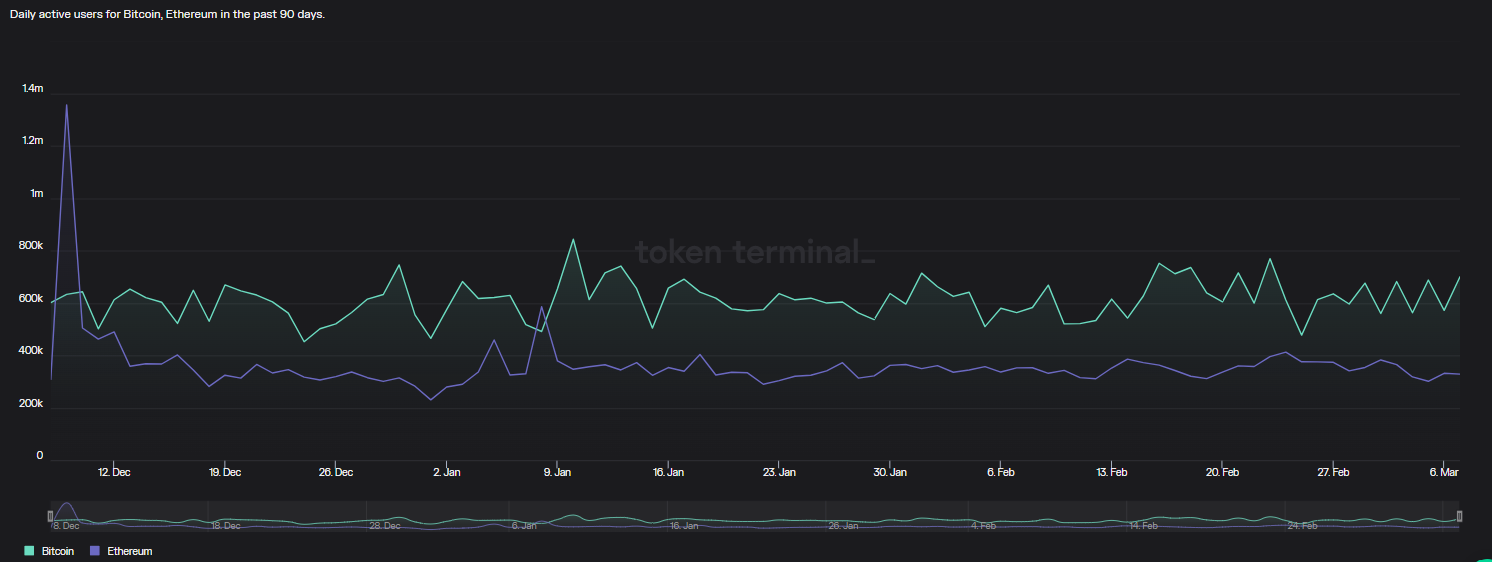Click the token terminal watermark logo
Image resolution: width=1492 pixels, height=562 pixels.
pyautogui.click(x=755, y=252)
